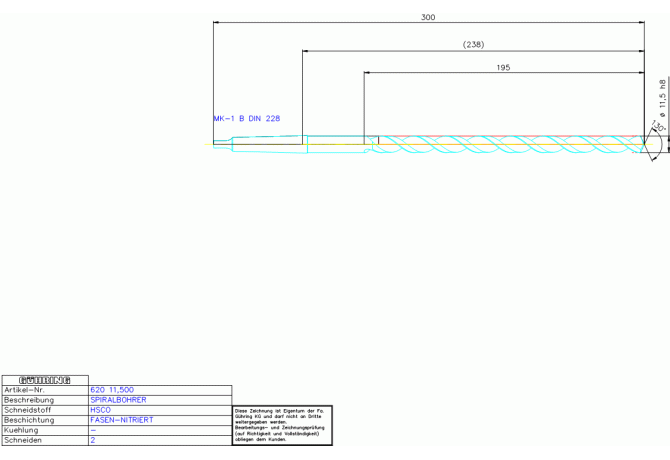Screen dimensions: 670x460
Task: Click the spiral flutes of the drill
Action: click(x=500, y=144)
